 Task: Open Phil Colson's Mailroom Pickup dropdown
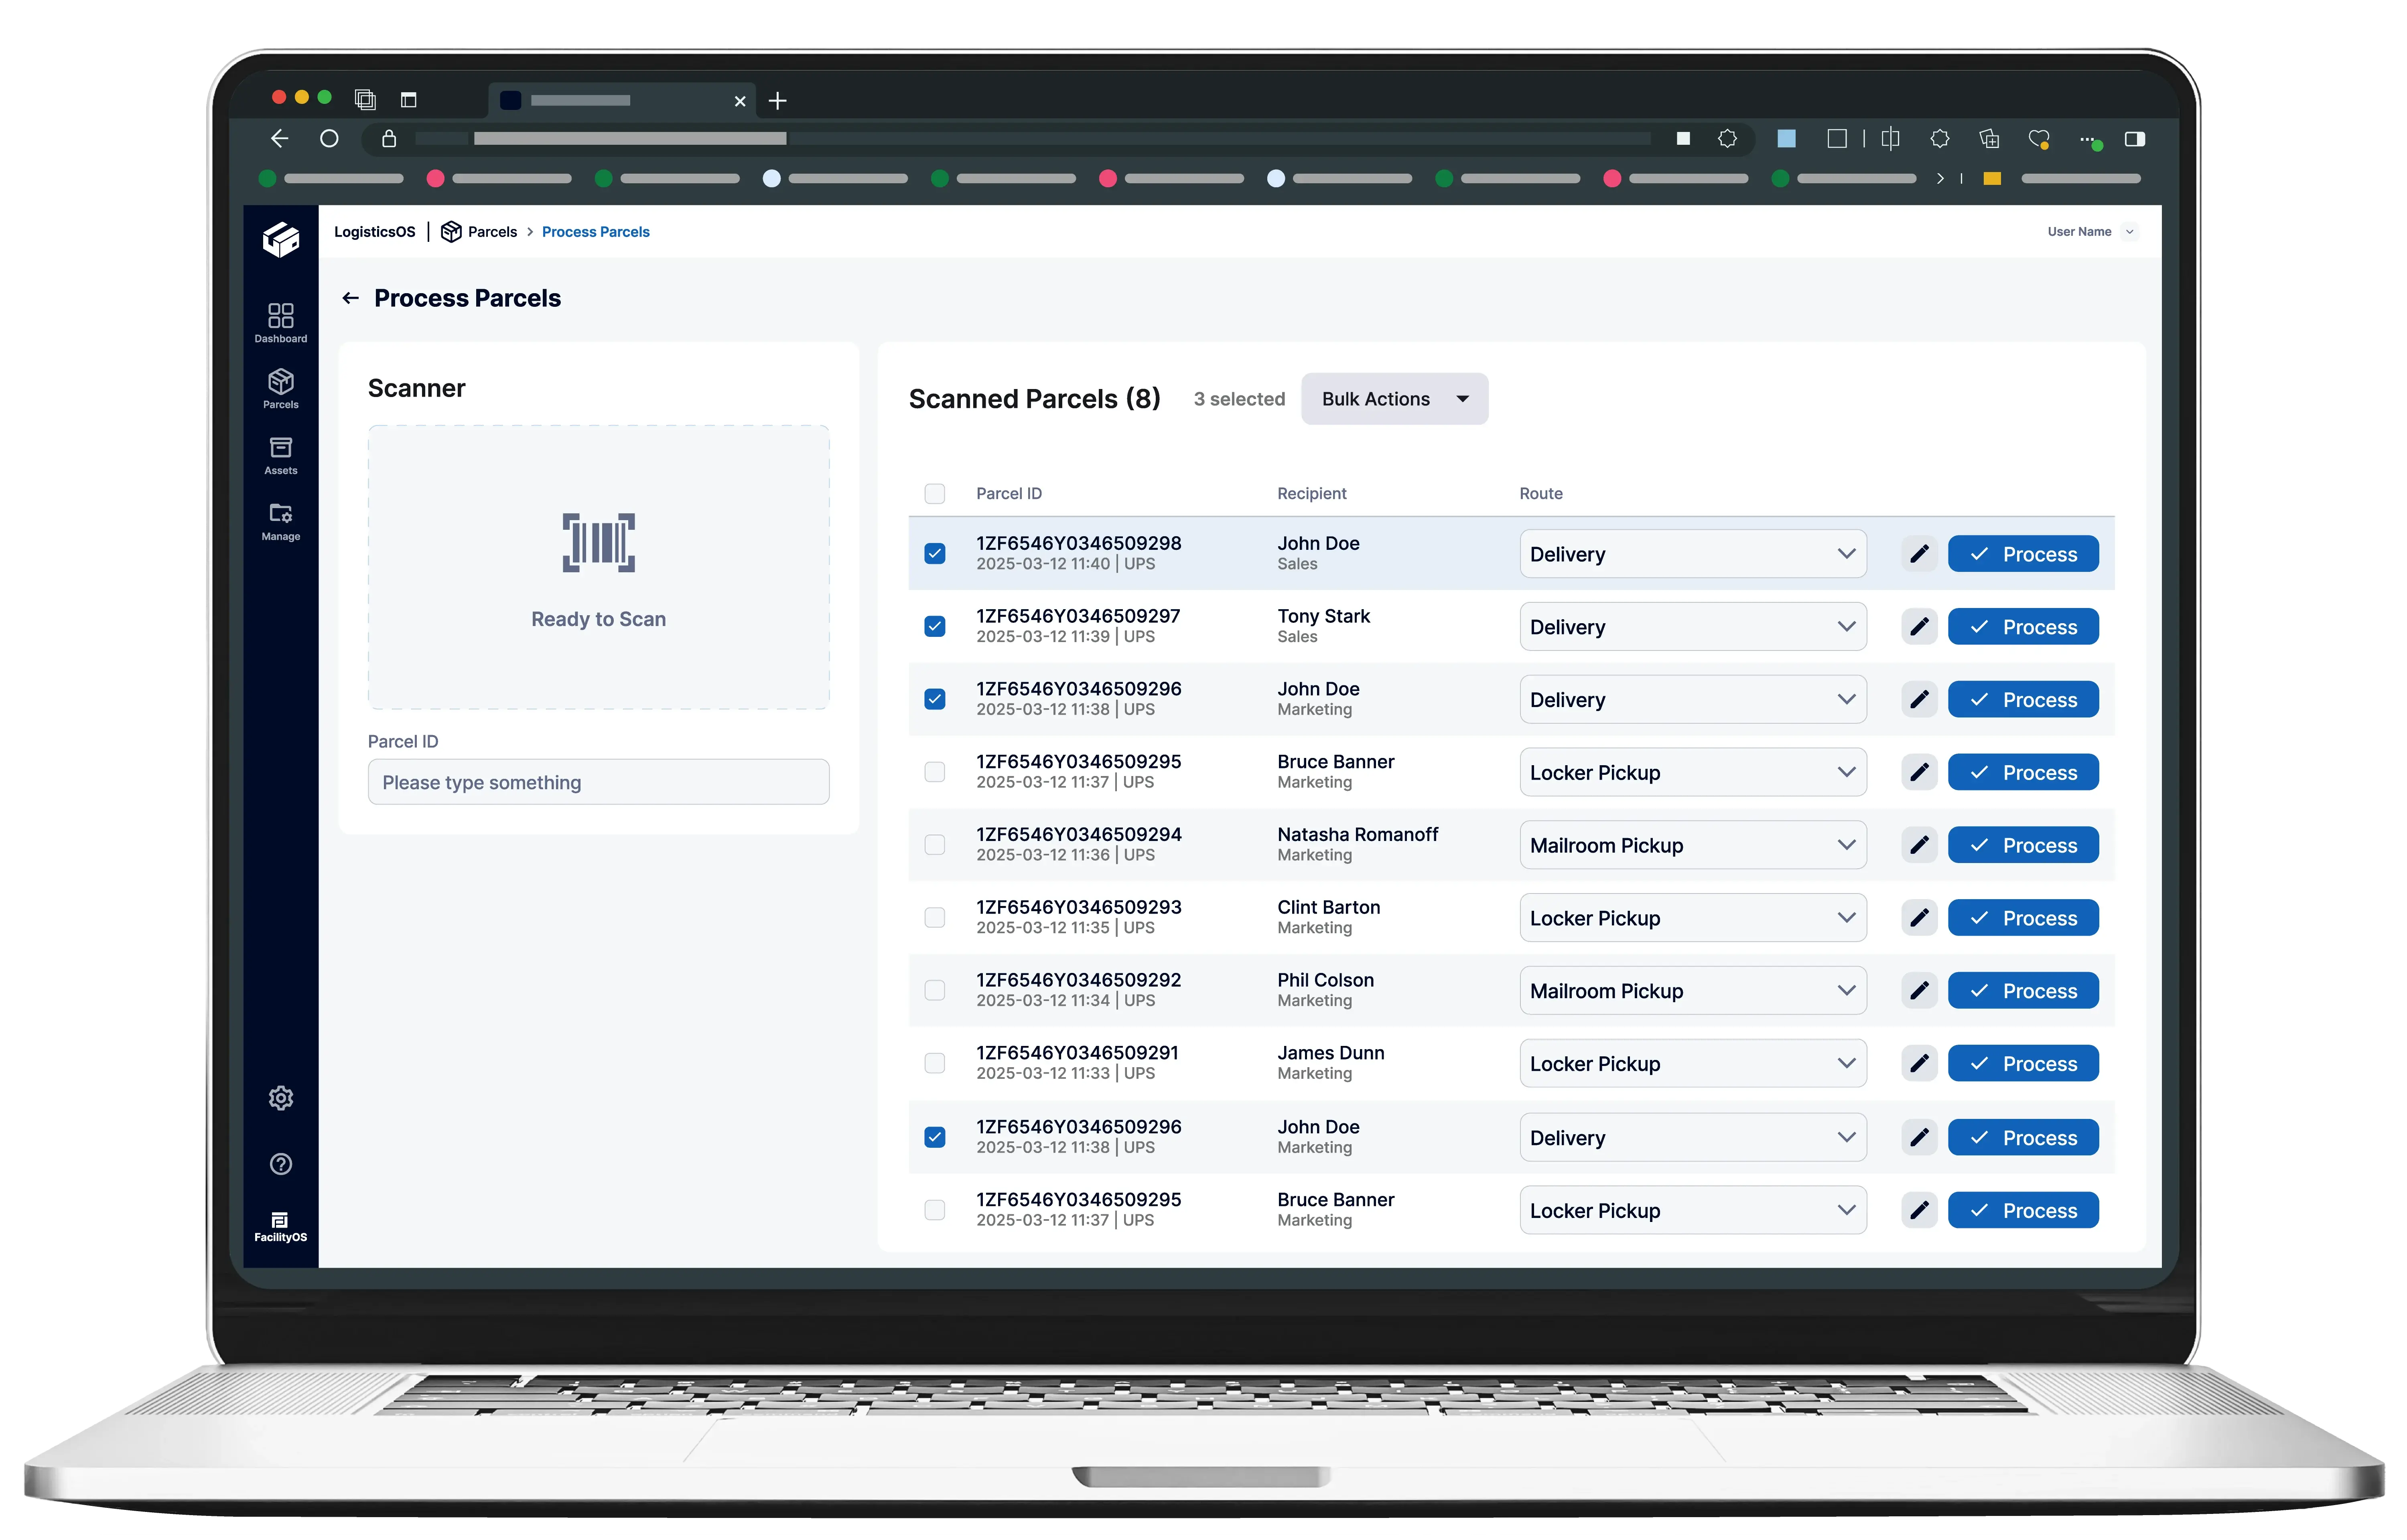(x=1692, y=991)
